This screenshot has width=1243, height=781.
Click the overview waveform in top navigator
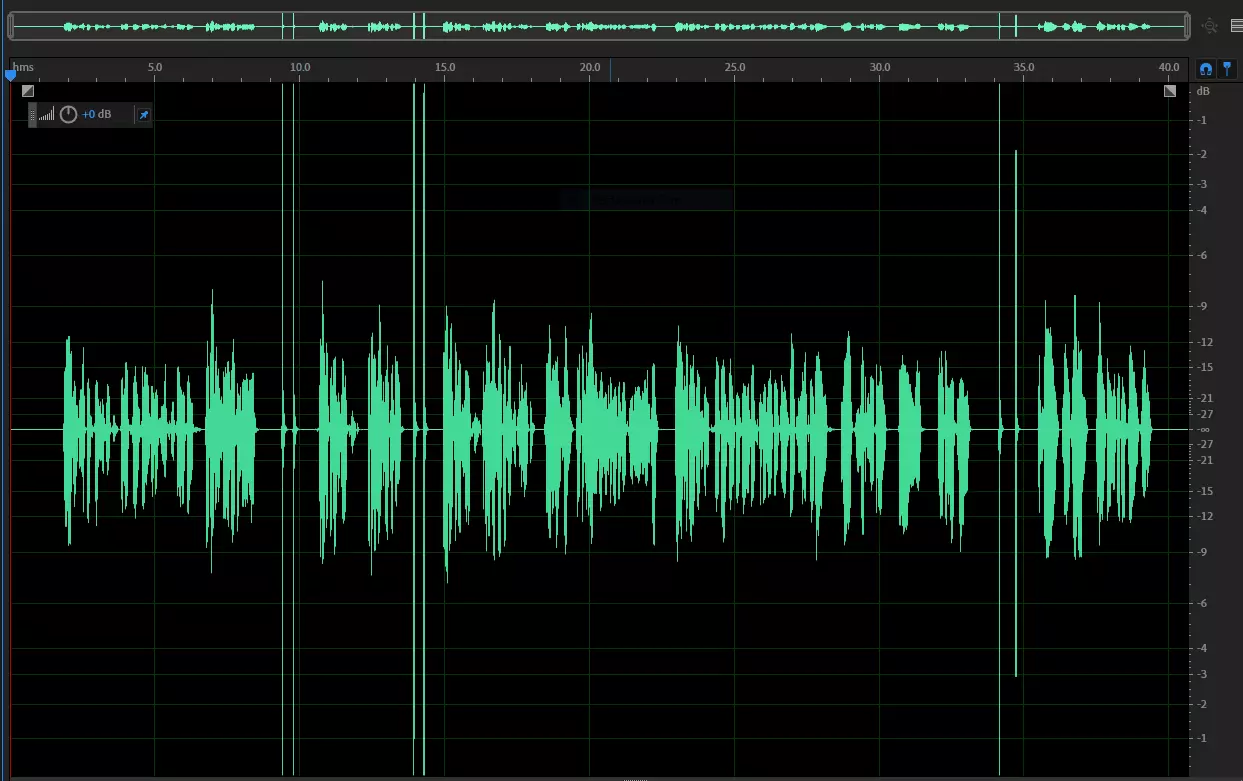click(600, 26)
